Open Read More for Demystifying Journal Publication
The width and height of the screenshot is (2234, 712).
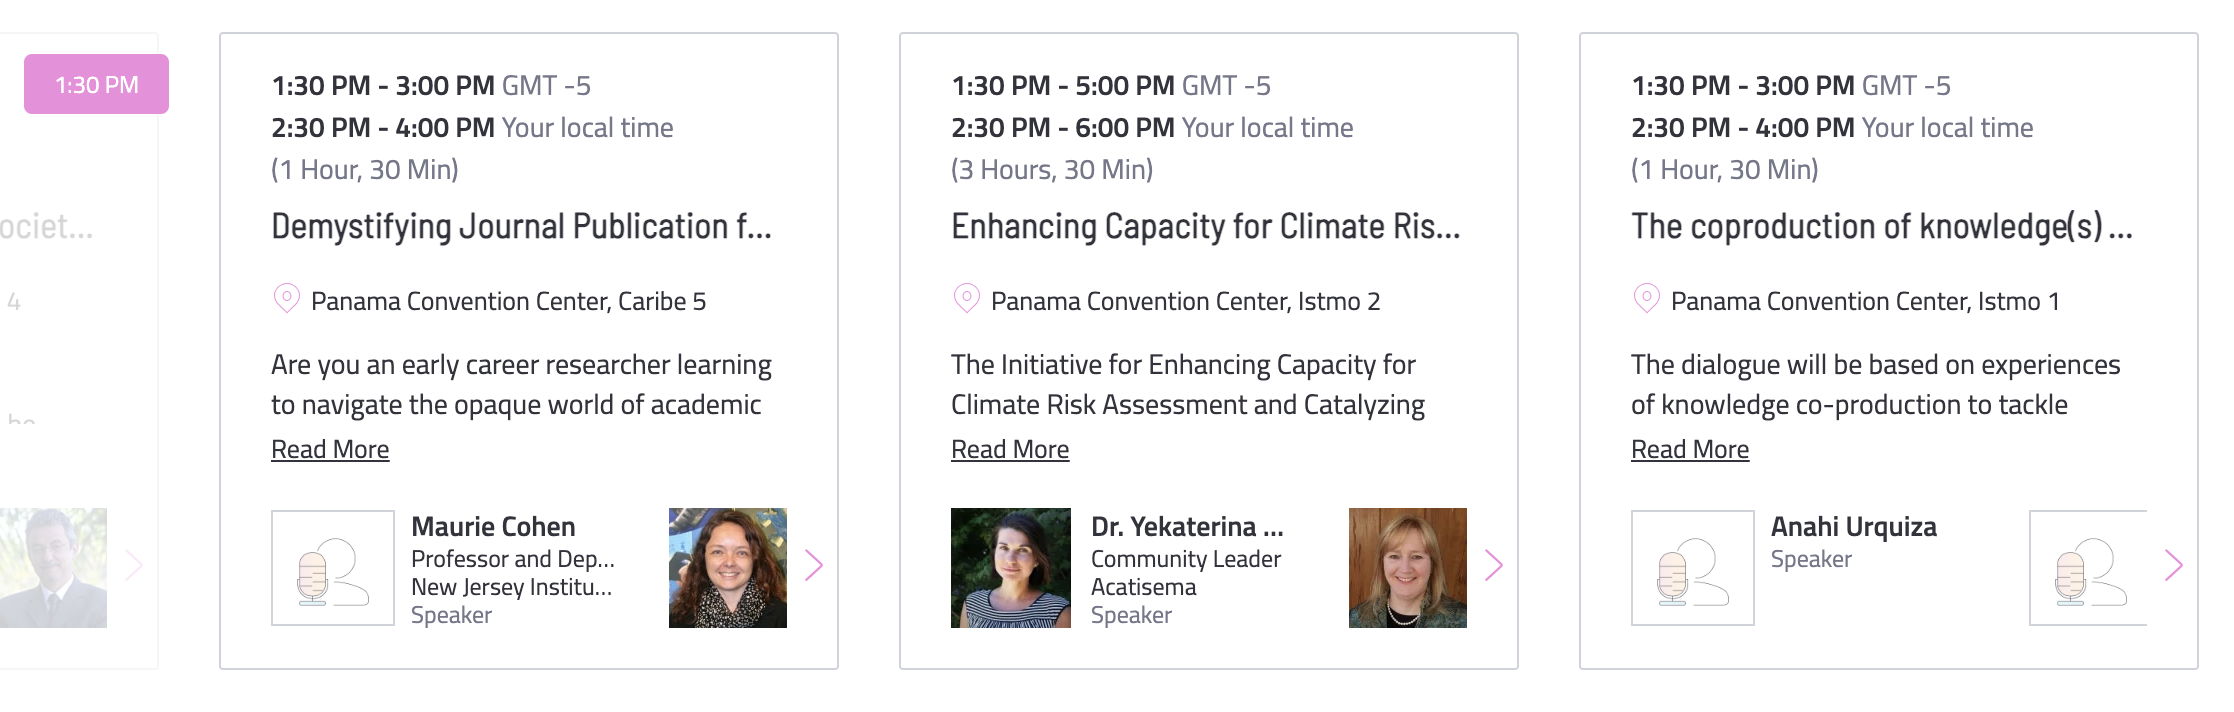click(330, 450)
